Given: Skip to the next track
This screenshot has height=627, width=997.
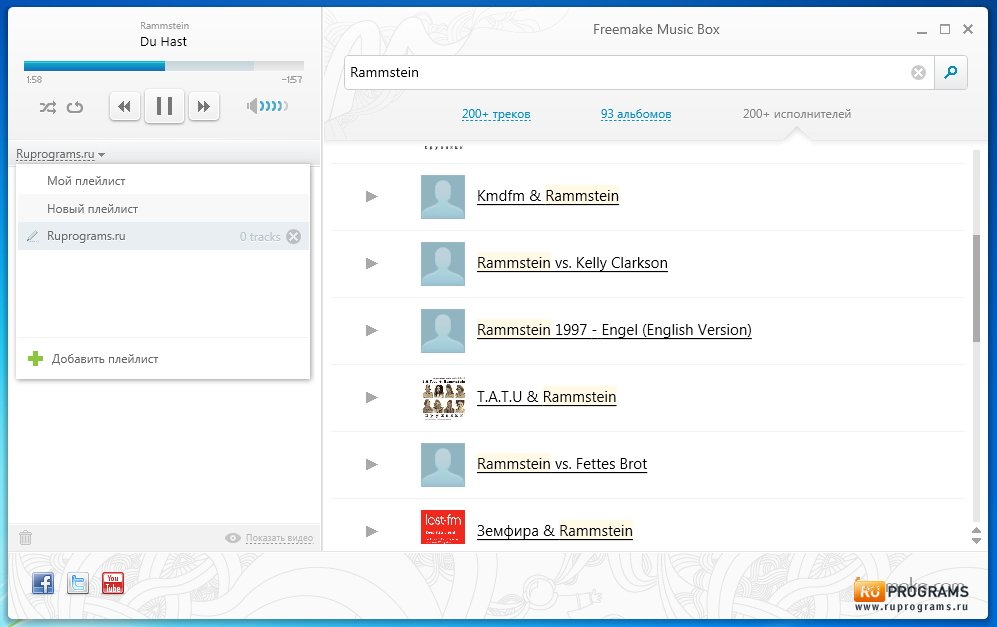Looking at the screenshot, I should [203, 106].
